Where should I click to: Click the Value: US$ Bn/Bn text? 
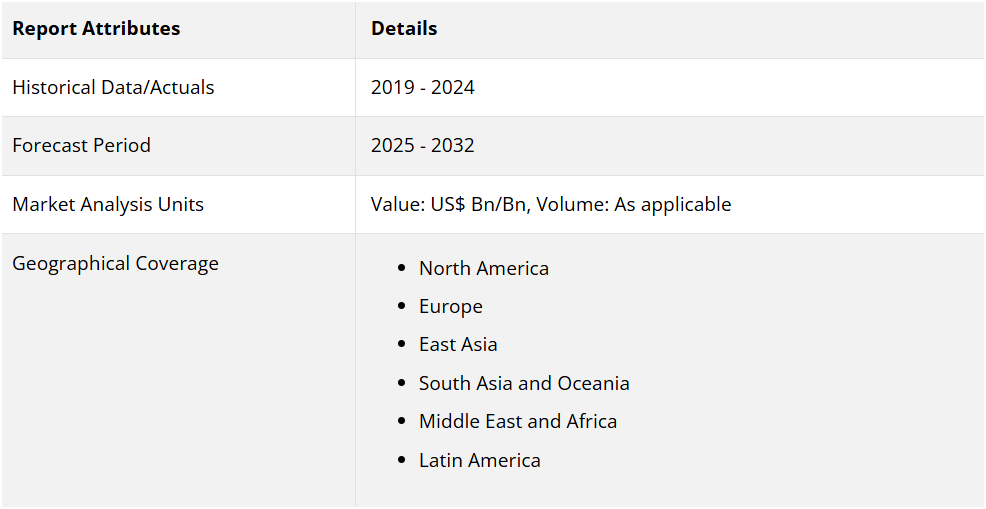[448, 204]
